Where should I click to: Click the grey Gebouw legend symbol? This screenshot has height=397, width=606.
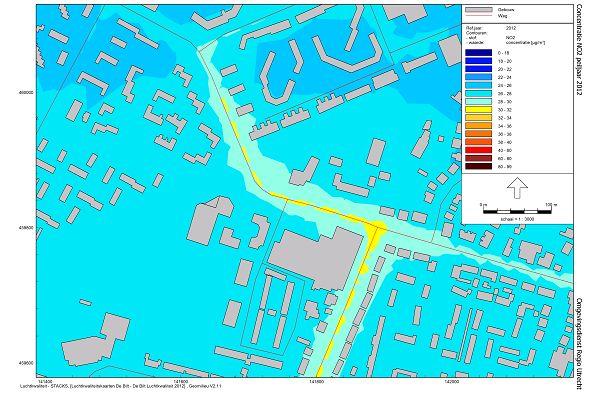[478, 10]
